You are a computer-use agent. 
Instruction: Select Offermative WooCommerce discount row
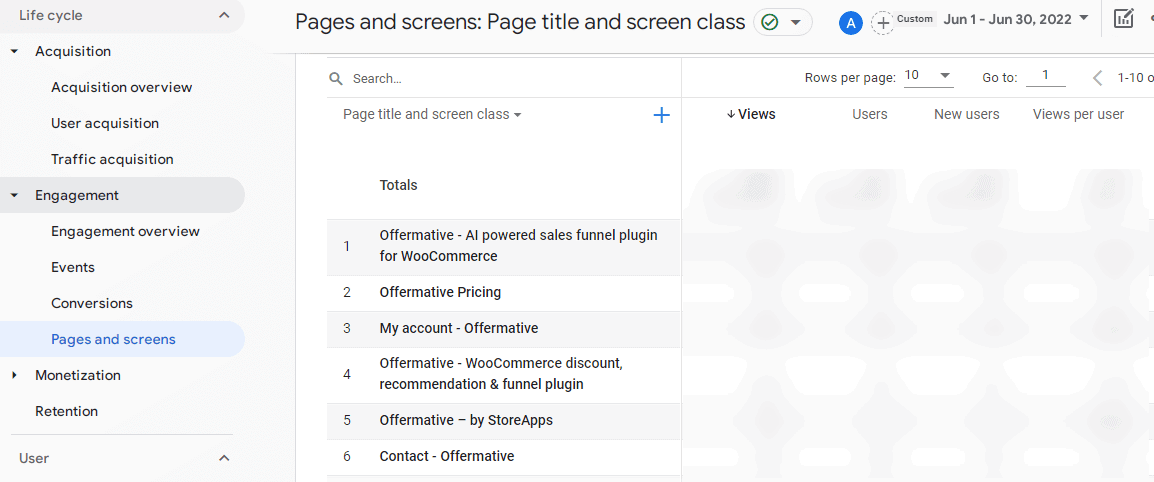pyautogui.click(x=504, y=375)
